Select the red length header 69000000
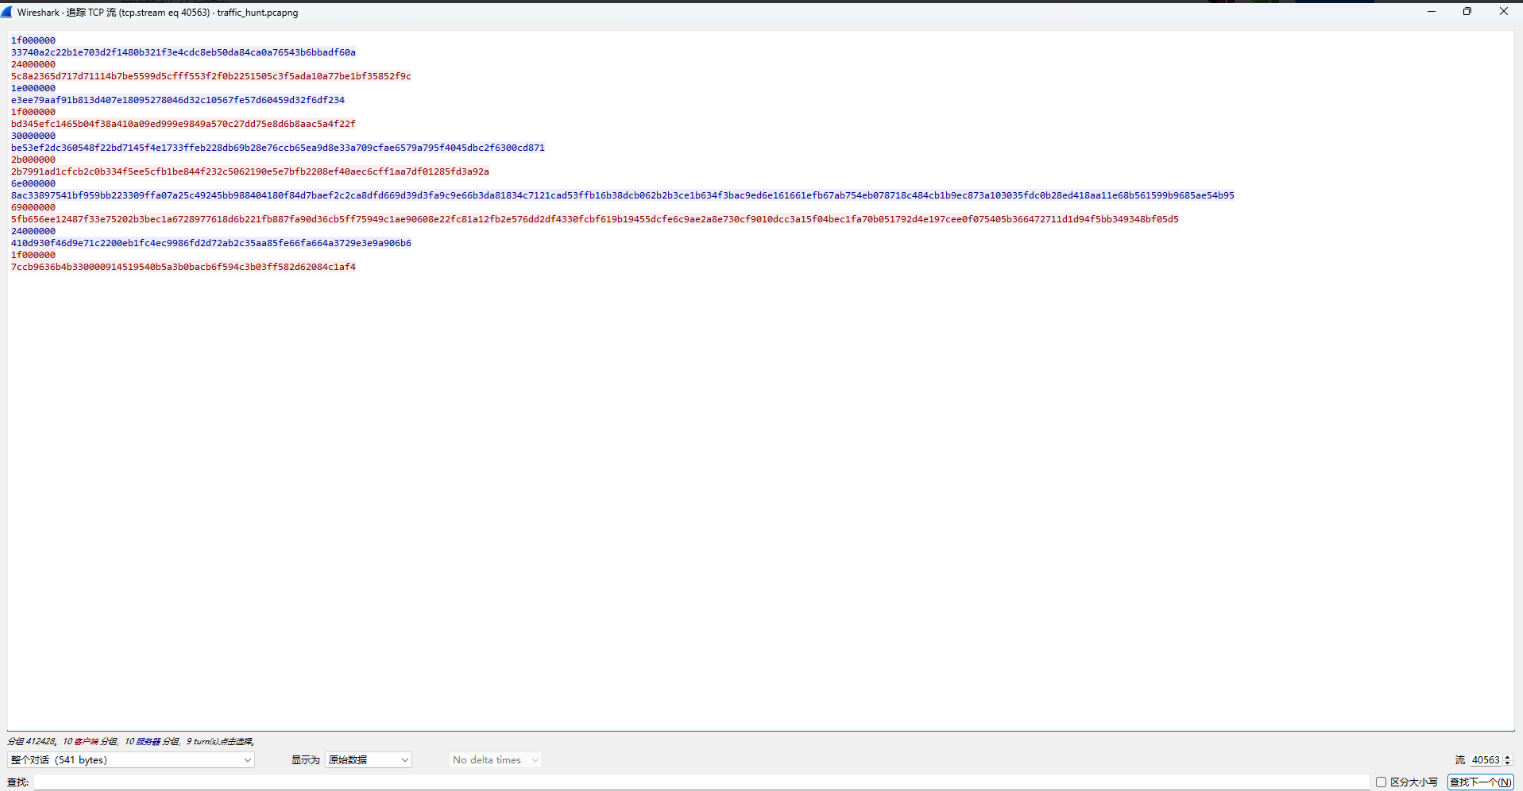 tap(33, 208)
